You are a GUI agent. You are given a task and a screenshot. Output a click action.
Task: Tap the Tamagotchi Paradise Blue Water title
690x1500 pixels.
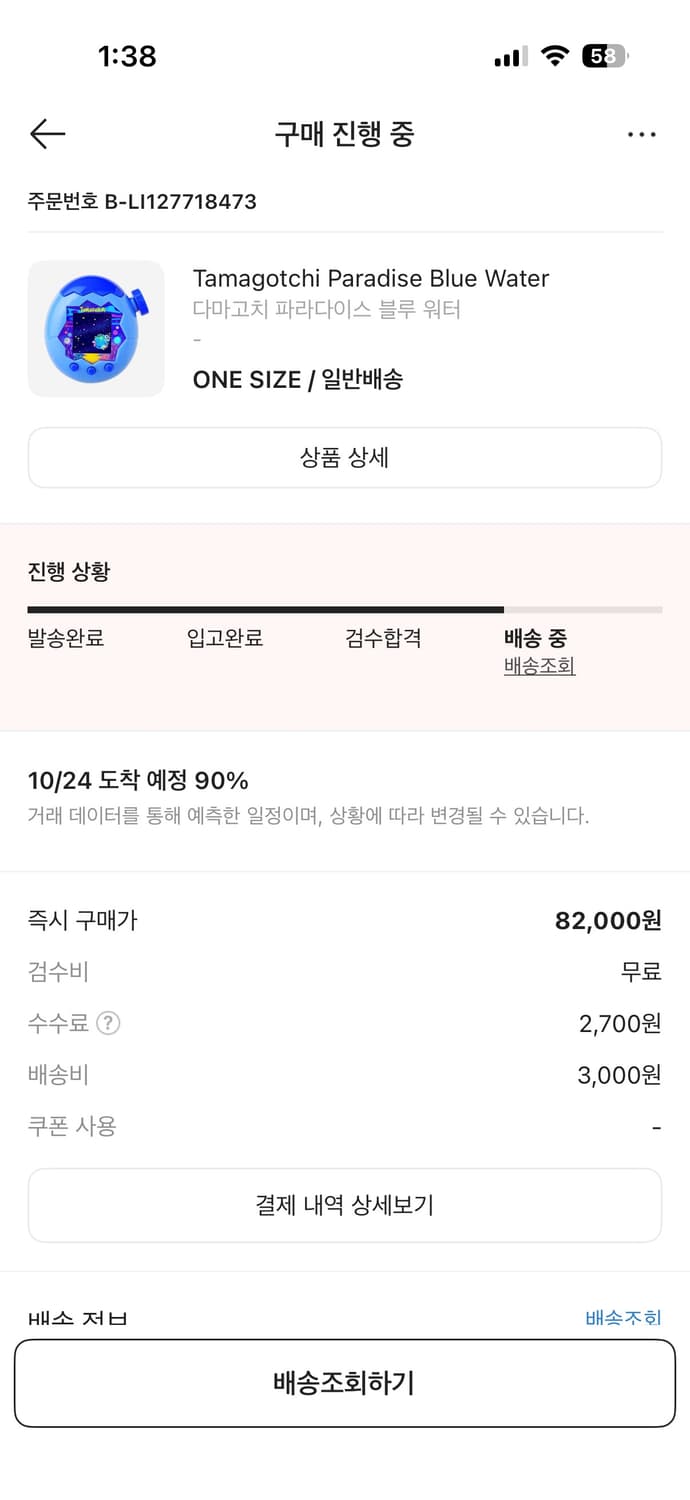click(371, 278)
